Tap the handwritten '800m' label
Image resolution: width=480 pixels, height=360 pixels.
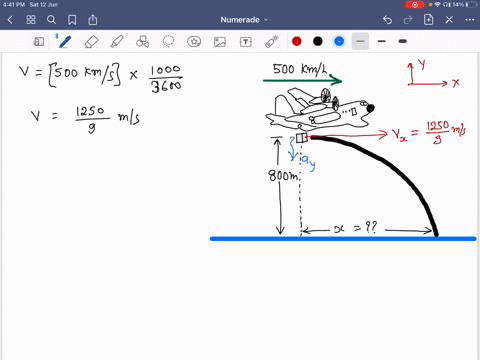coord(283,175)
